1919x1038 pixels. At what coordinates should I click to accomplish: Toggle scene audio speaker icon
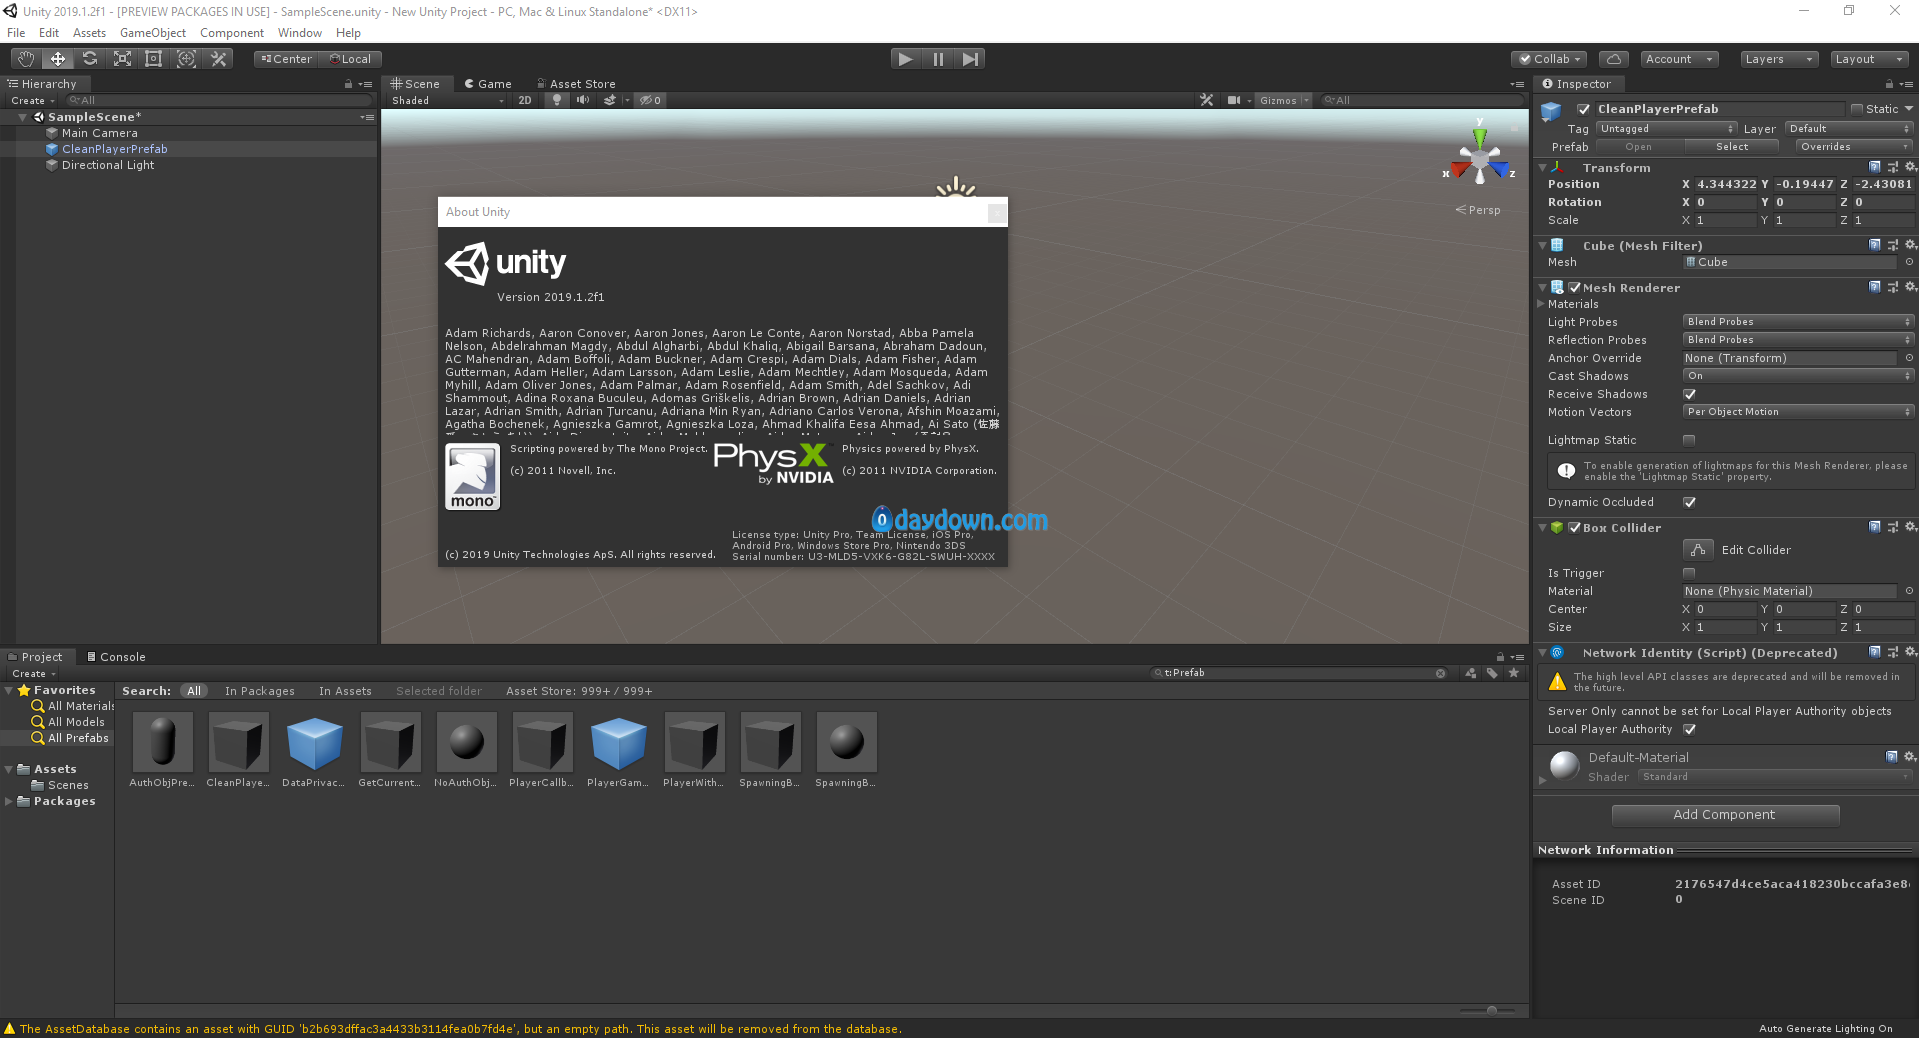[x=583, y=100]
